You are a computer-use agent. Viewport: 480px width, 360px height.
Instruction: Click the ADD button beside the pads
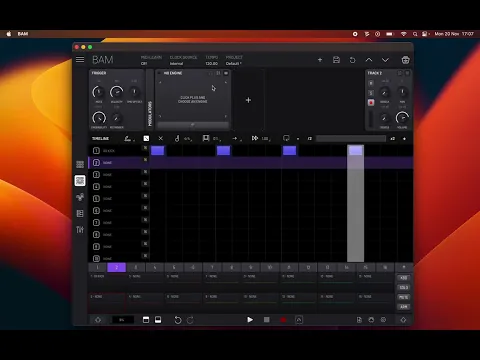[404, 278]
